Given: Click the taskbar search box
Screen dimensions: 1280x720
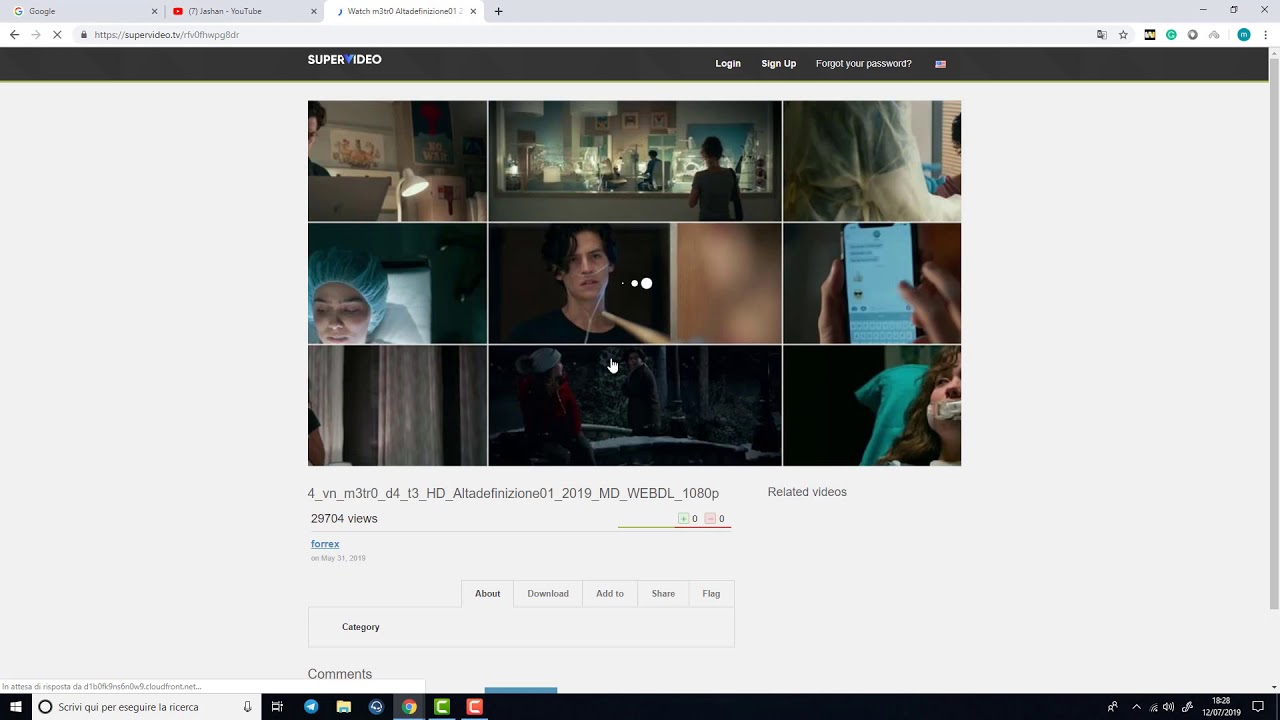Looking at the screenshot, I should click(147, 707).
